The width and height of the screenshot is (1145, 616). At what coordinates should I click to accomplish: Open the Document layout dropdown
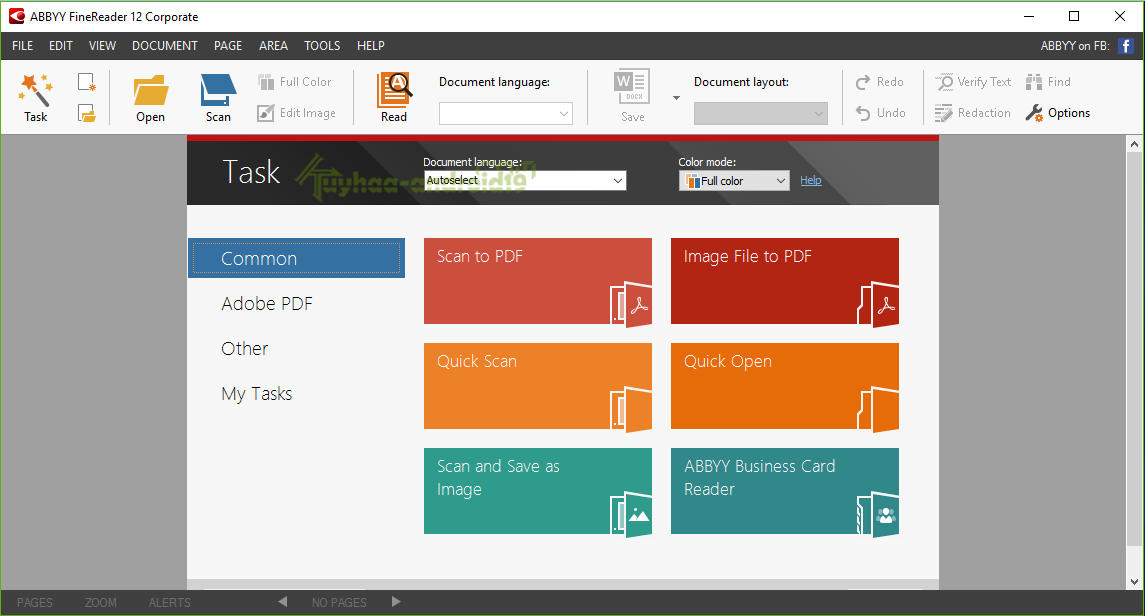[760, 113]
